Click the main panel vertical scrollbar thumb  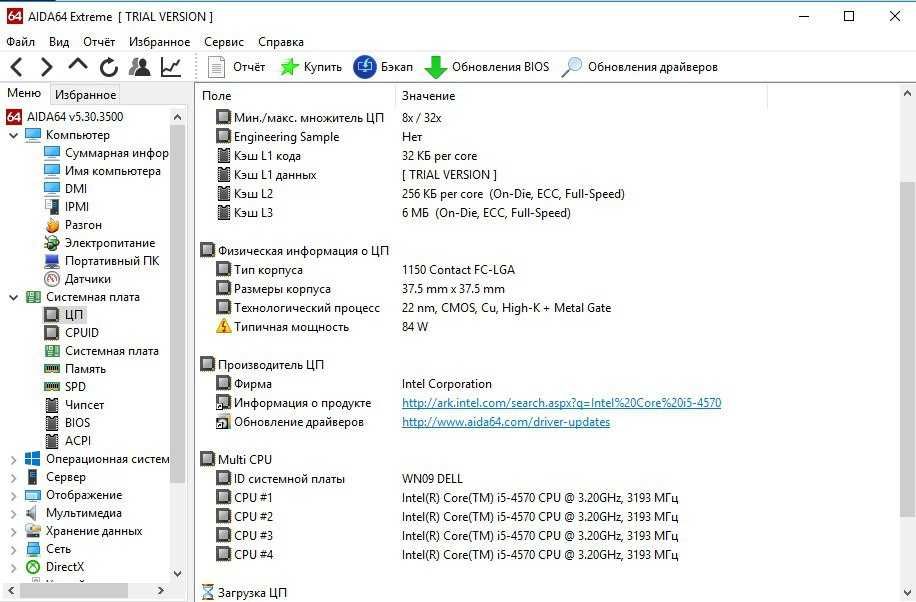(907, 348)
